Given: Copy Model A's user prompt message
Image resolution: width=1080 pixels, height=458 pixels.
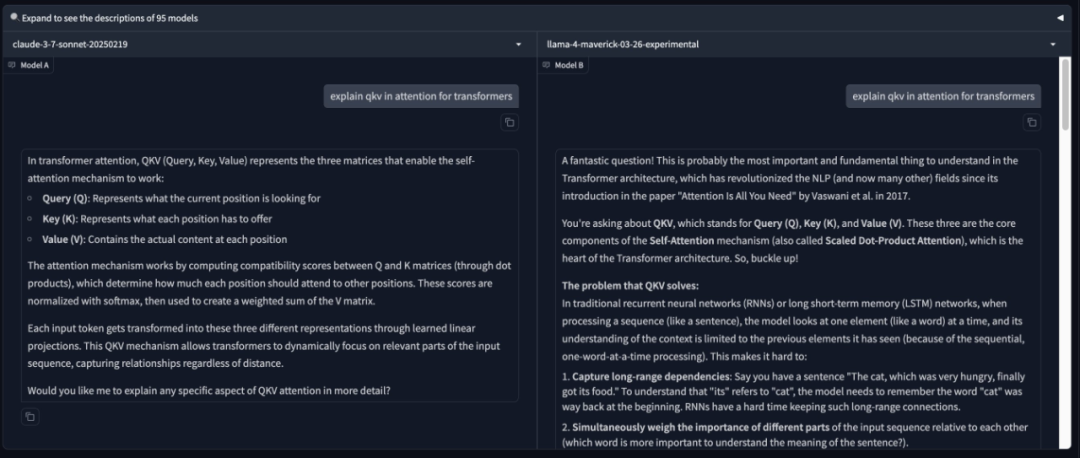Looking at the screenshot, I should pos(509,122).
